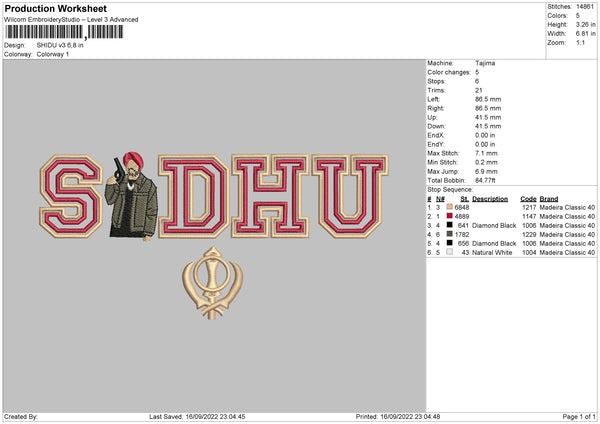Click the barcode under the Wilcom title
This screenshot has width=600, height=424.
(x=64, y=32)
